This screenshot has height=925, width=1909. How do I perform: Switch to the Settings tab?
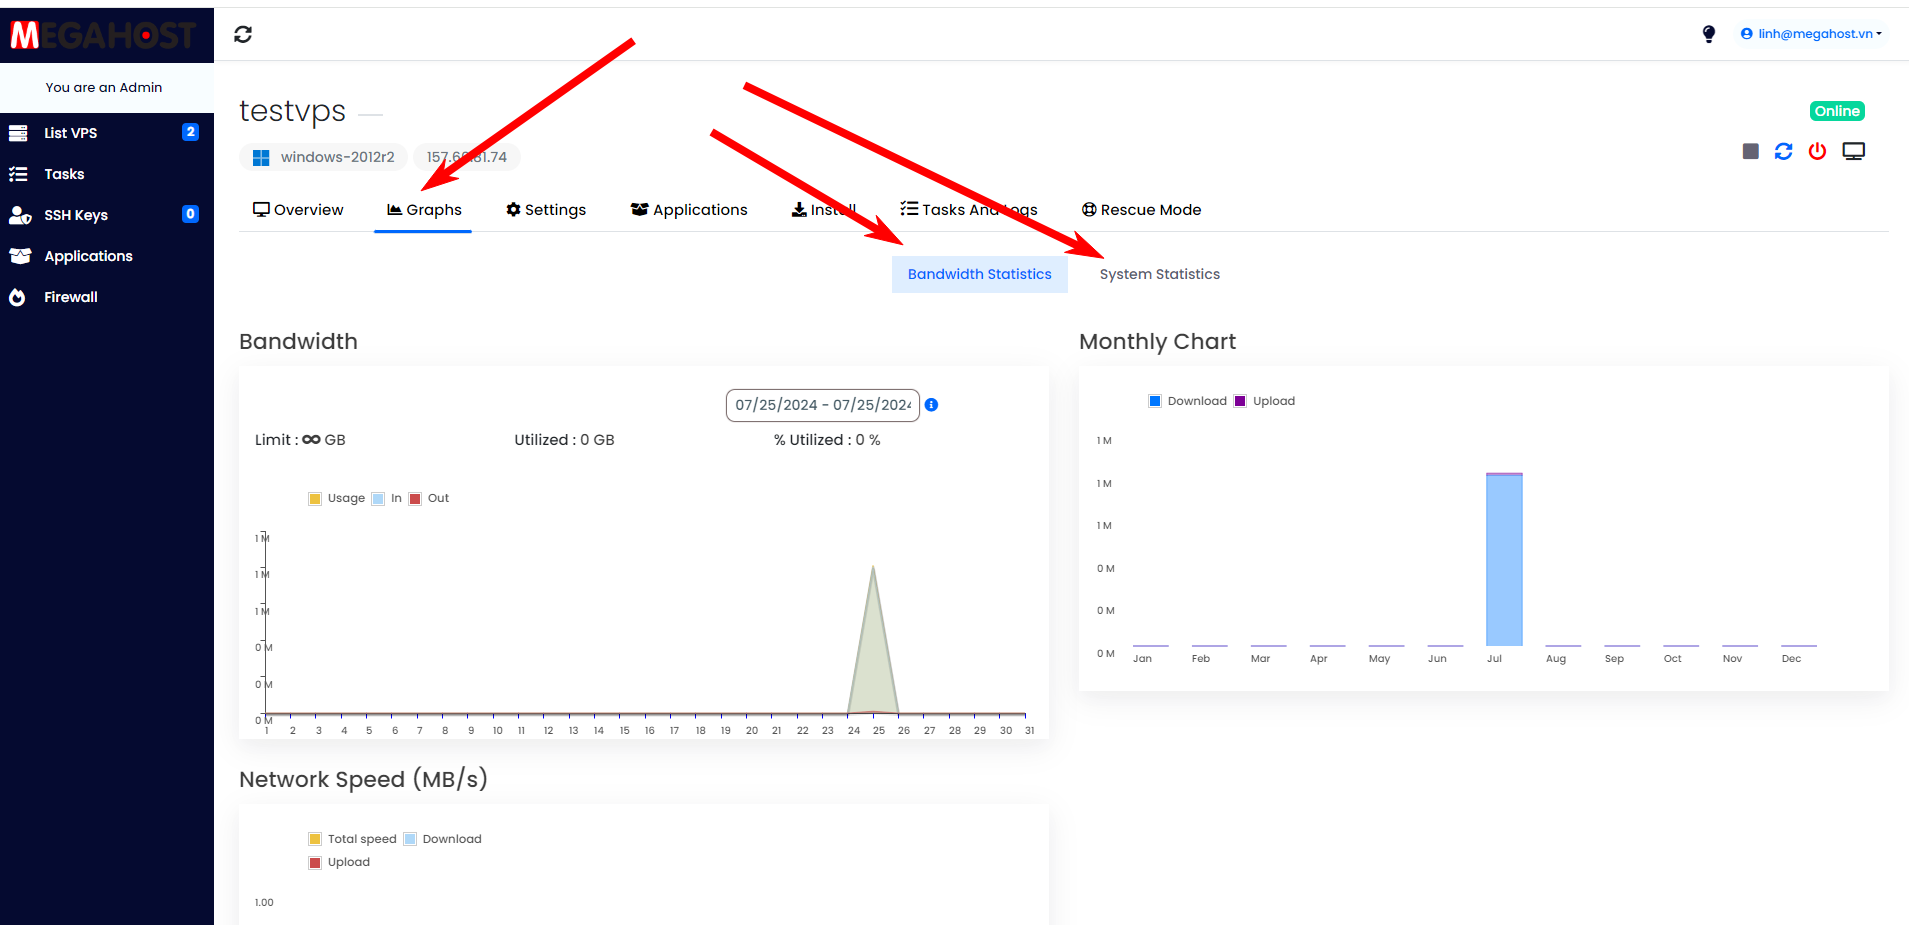coord(546,210)
